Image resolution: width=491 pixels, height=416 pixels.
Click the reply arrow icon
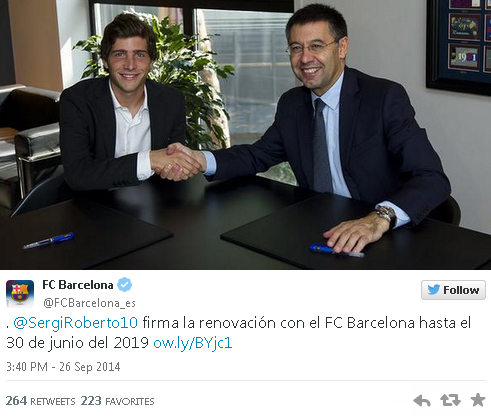point(422,400)
